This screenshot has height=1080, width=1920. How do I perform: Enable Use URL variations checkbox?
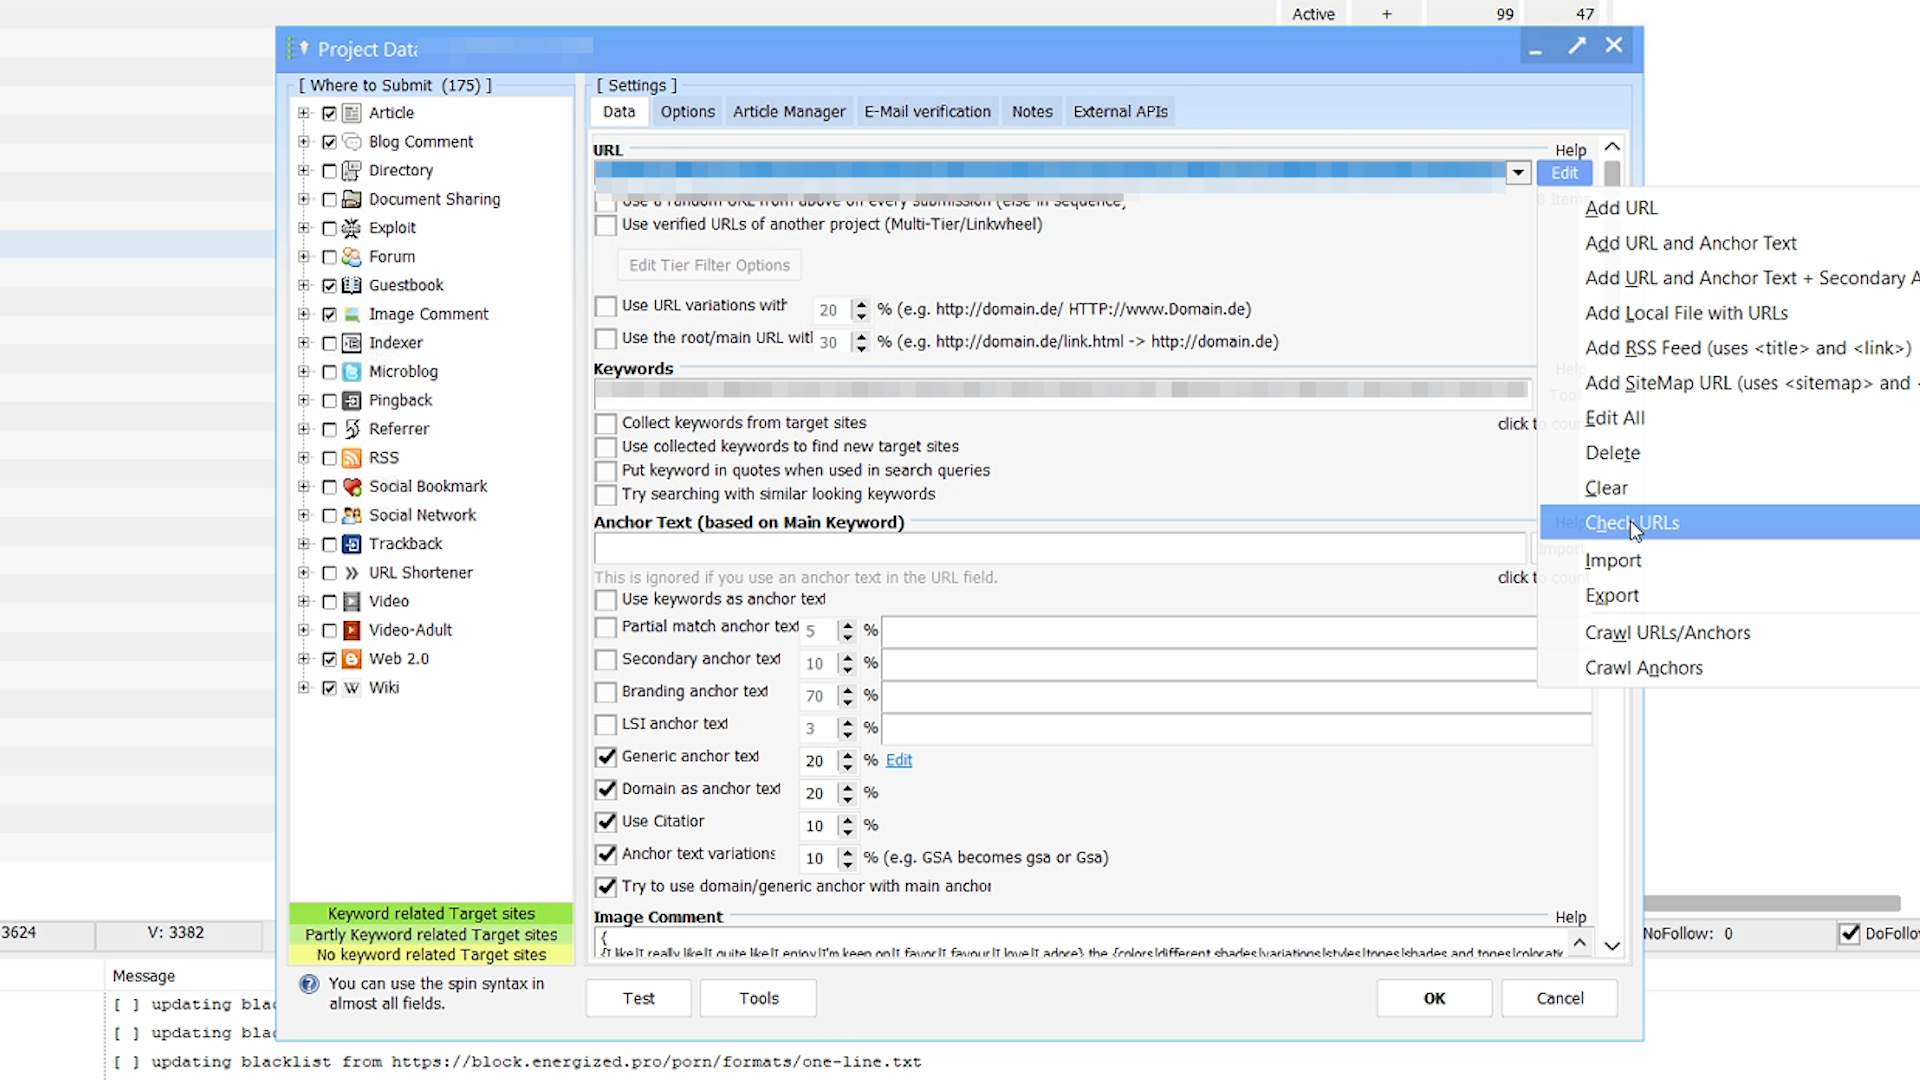pos(605,307)
